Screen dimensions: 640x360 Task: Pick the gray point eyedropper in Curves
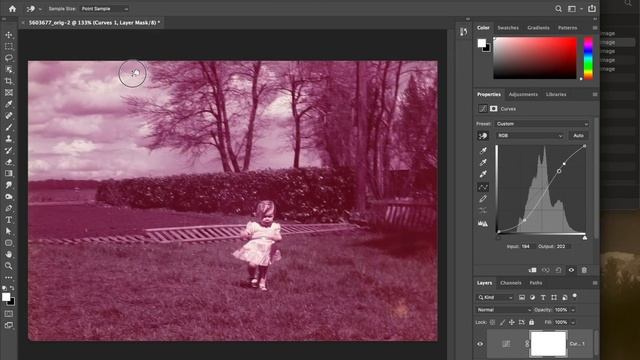point(483,162)
